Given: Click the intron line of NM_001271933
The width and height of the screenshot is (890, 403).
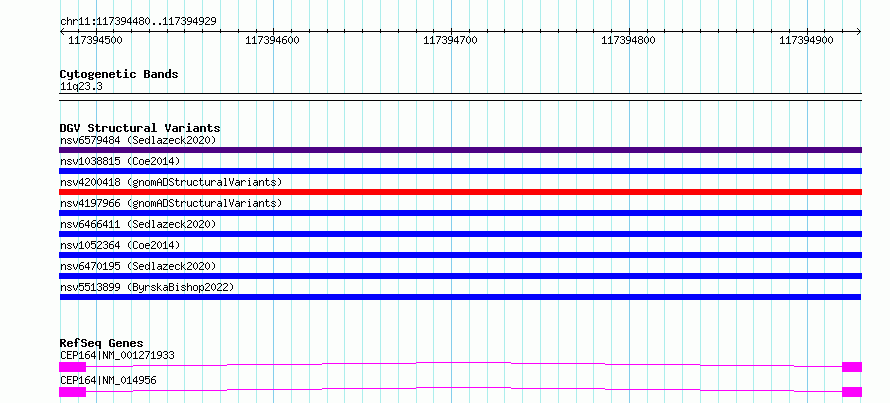Looking at the screenshot, I should coord(464,362).
